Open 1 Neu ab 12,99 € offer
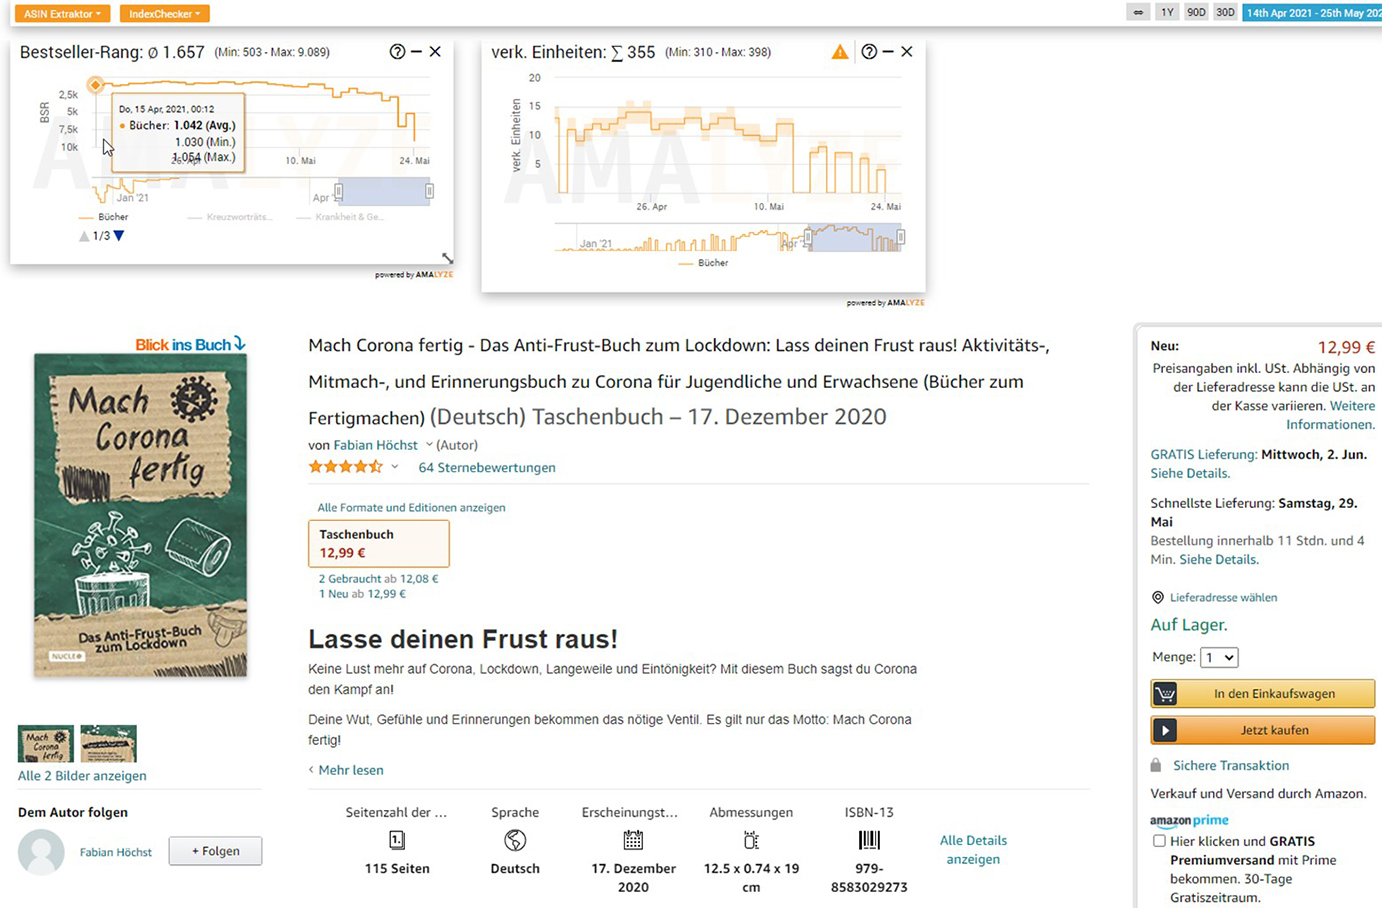1382x908 pixels. [362, 594]
